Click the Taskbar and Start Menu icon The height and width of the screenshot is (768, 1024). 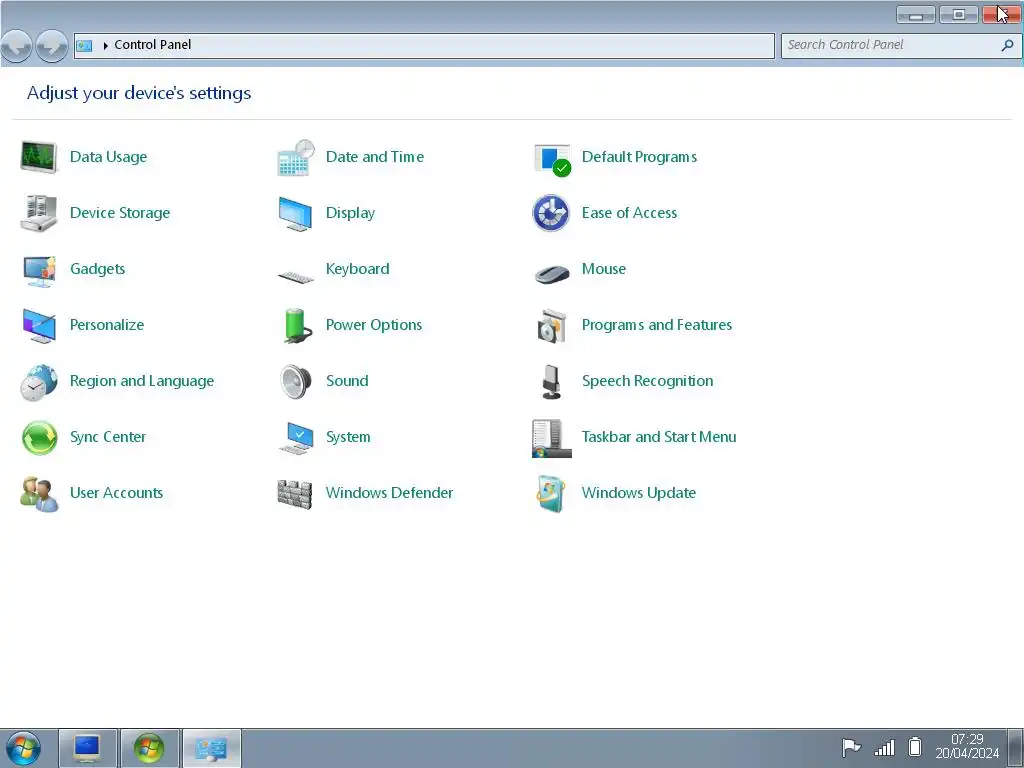click(551, 438)
